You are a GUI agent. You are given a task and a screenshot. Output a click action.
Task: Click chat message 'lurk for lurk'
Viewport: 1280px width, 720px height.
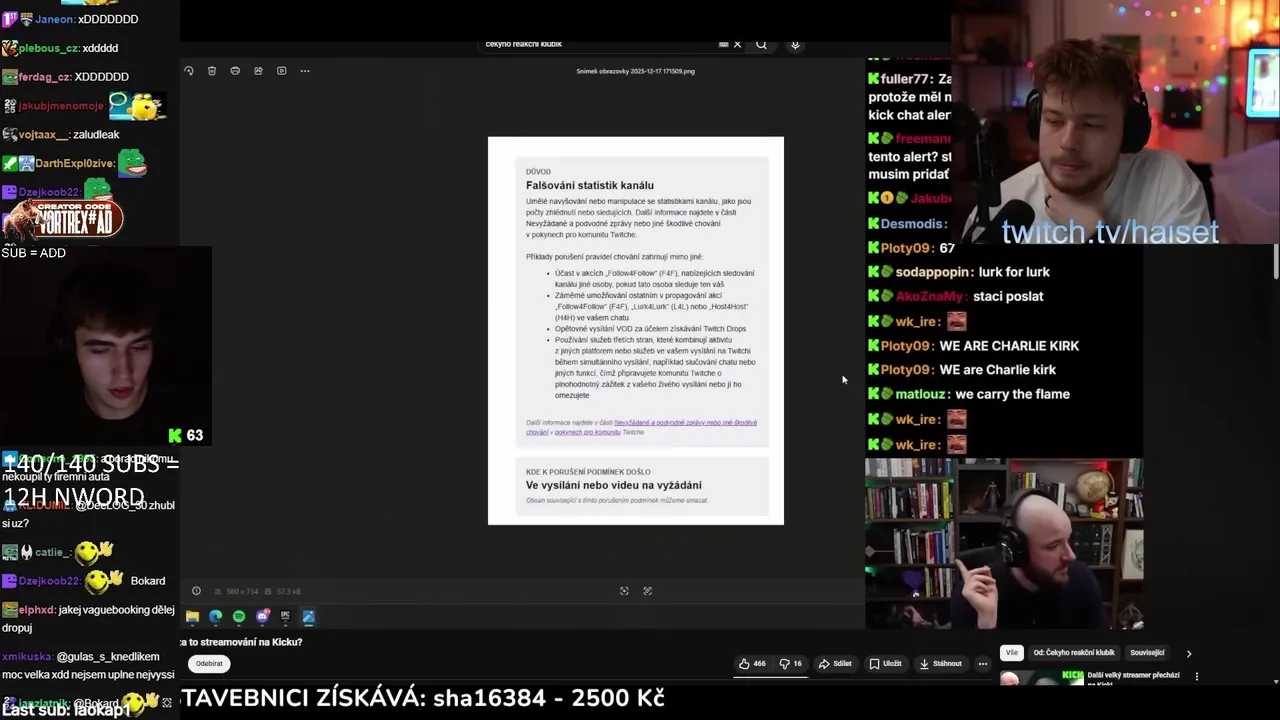pyautogui.click(x=1012, y=272)
